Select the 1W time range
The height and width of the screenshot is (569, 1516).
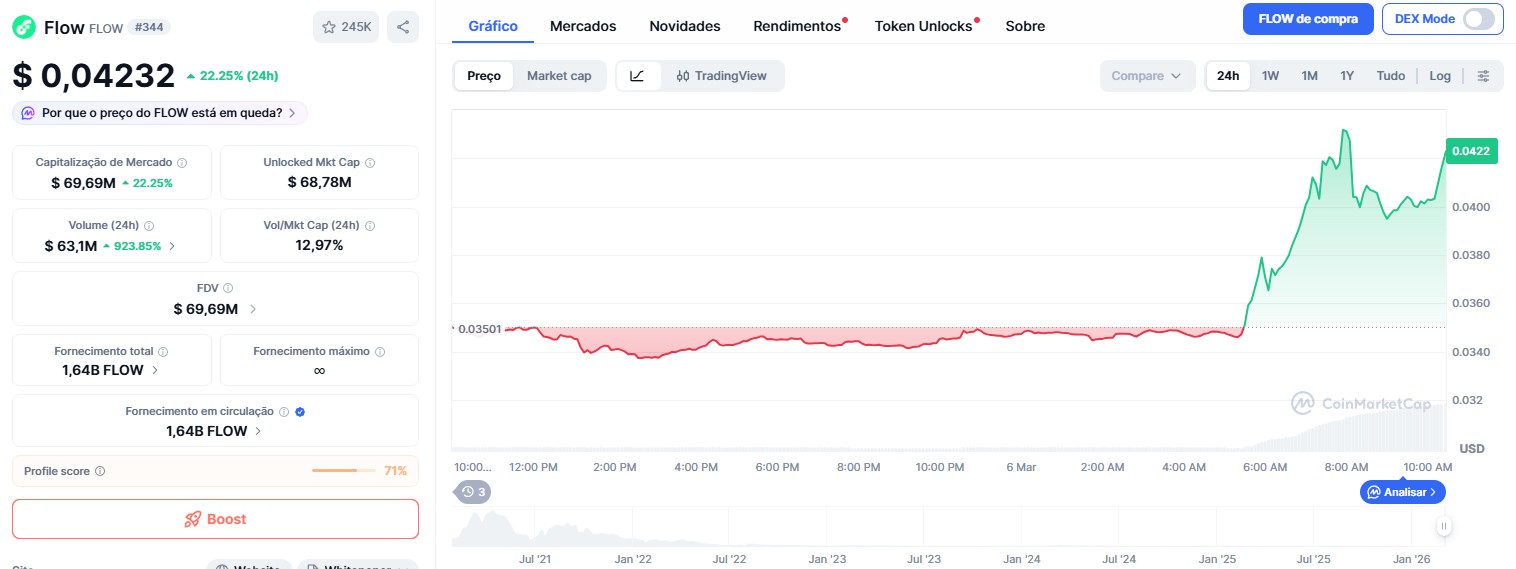point(1270,76)
